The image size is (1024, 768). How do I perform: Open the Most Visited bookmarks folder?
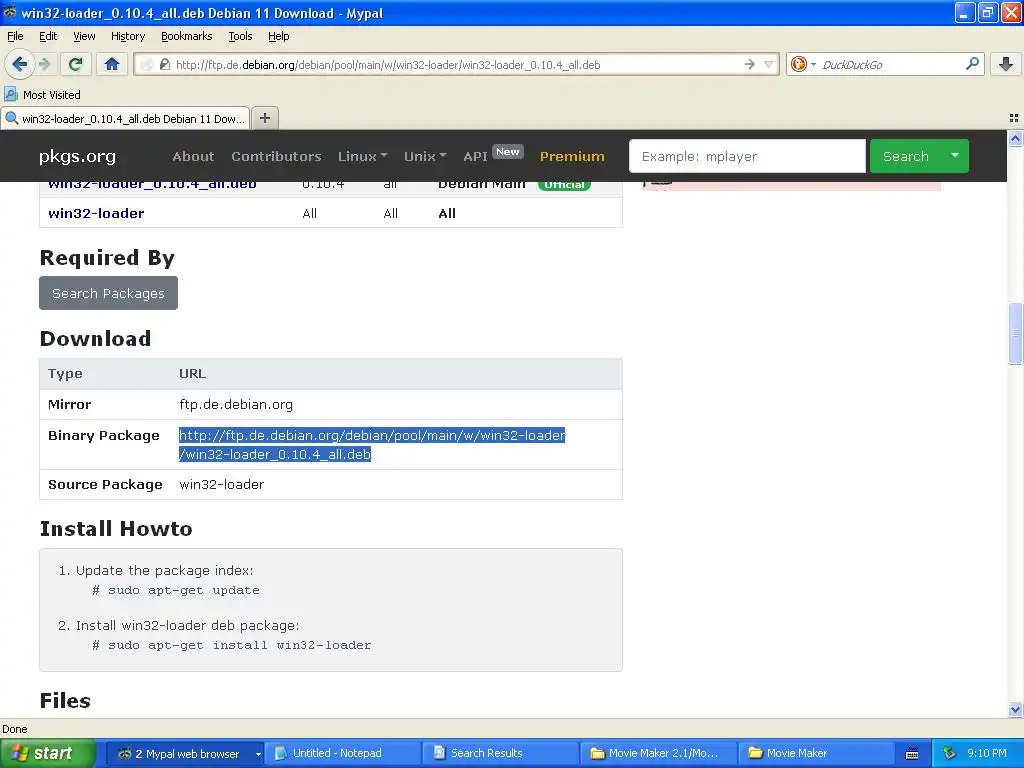[43, 95]
